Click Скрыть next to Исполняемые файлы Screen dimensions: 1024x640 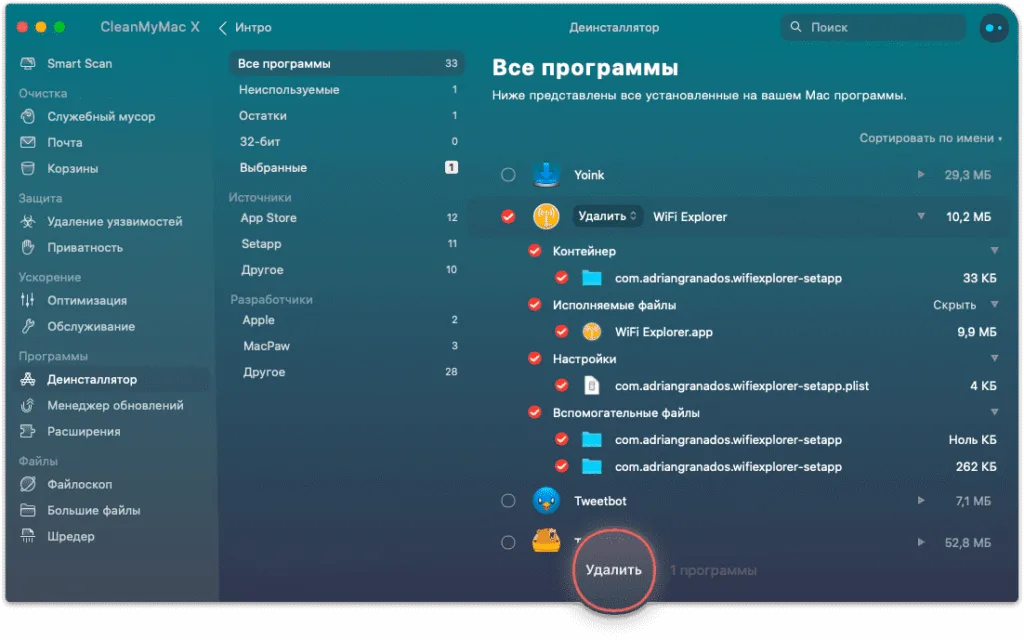[954, 305]
